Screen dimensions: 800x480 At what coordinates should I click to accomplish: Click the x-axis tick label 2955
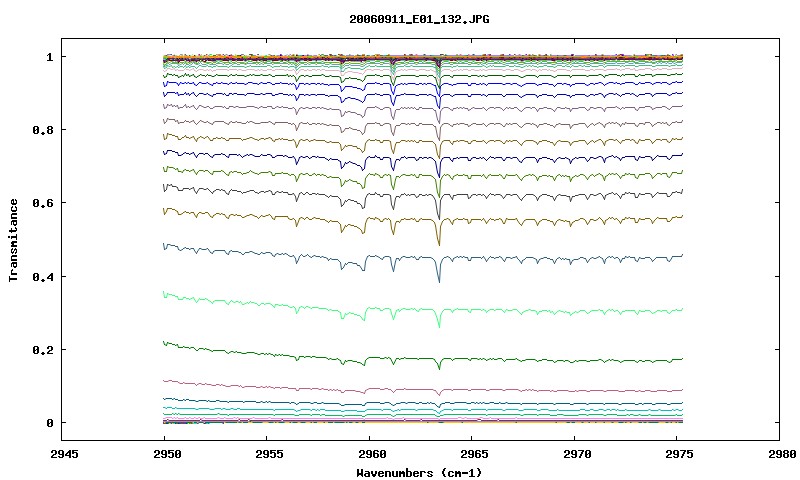click(x=269, y=454)
